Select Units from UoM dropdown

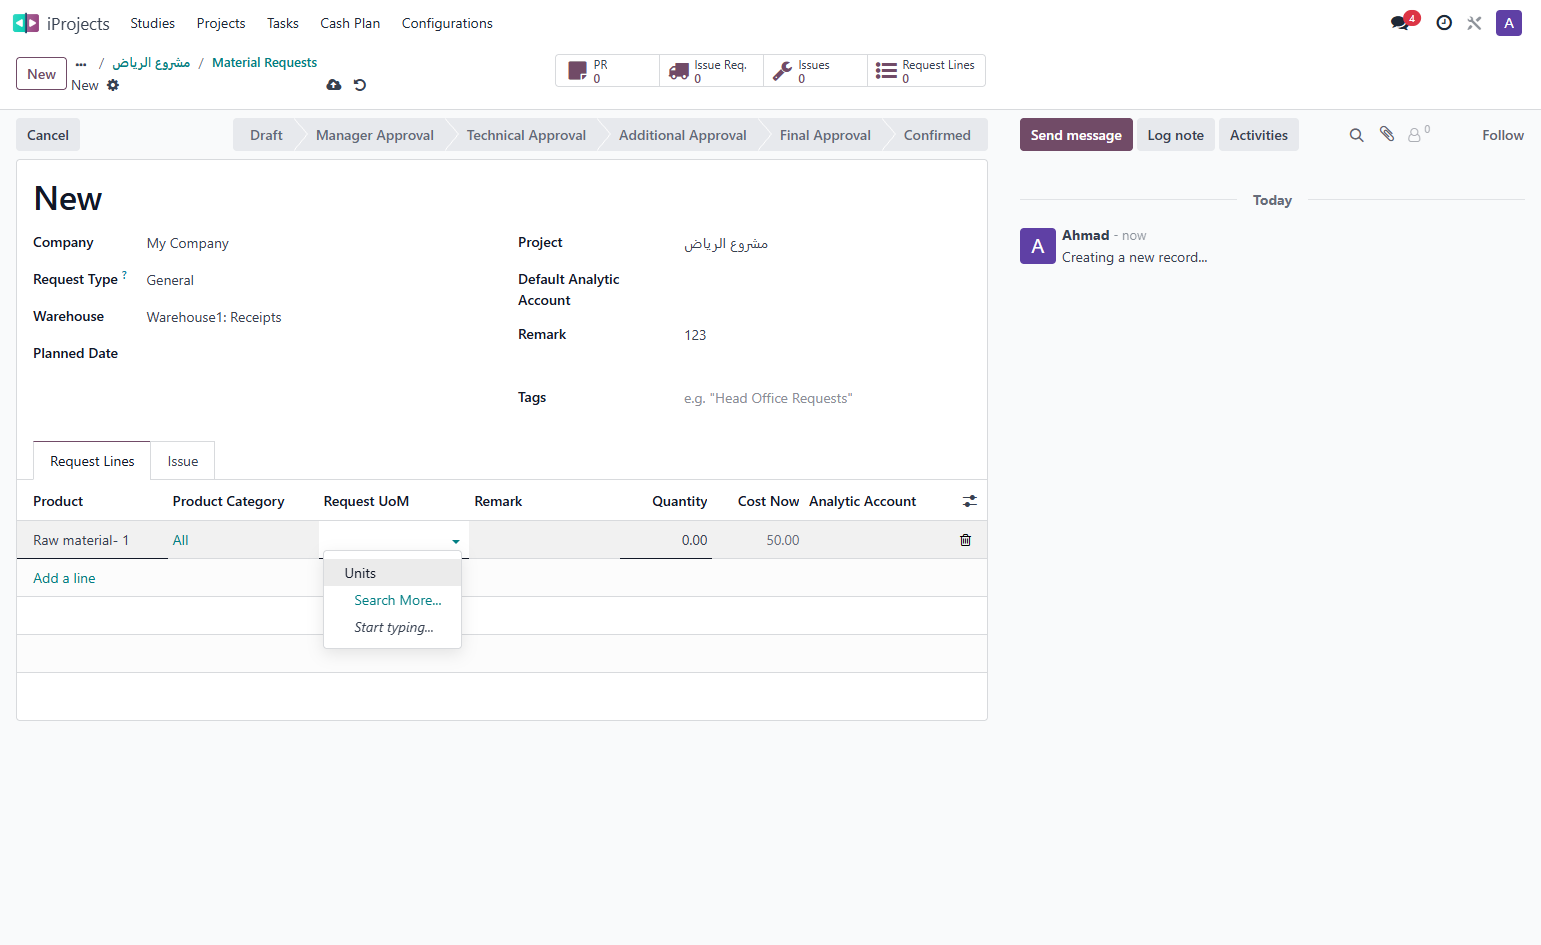[x=392, y=573]
